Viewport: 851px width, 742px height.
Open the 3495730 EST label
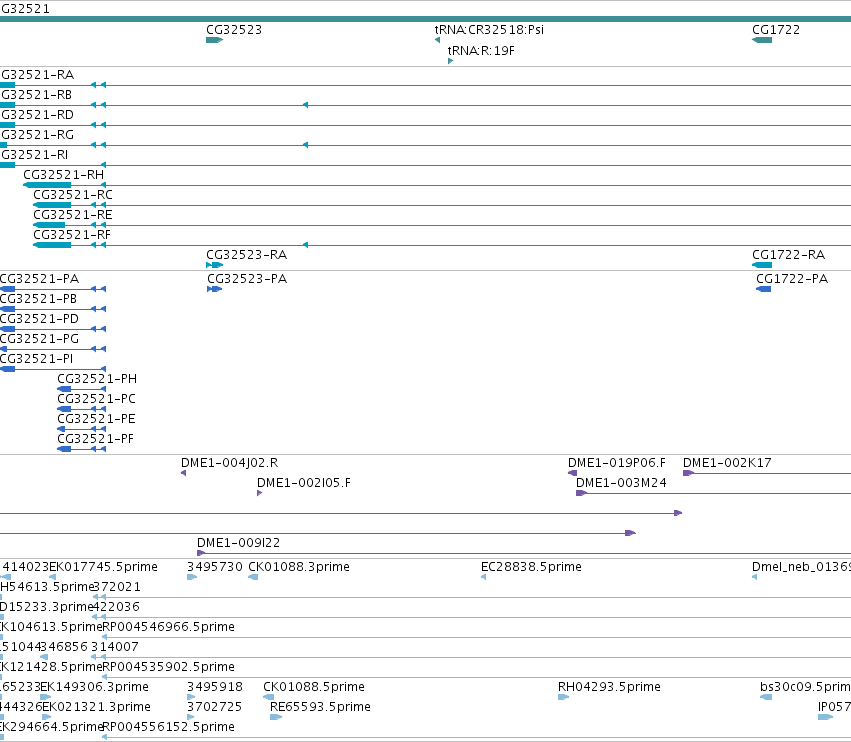pyautogui.click(x=215, y=567)
